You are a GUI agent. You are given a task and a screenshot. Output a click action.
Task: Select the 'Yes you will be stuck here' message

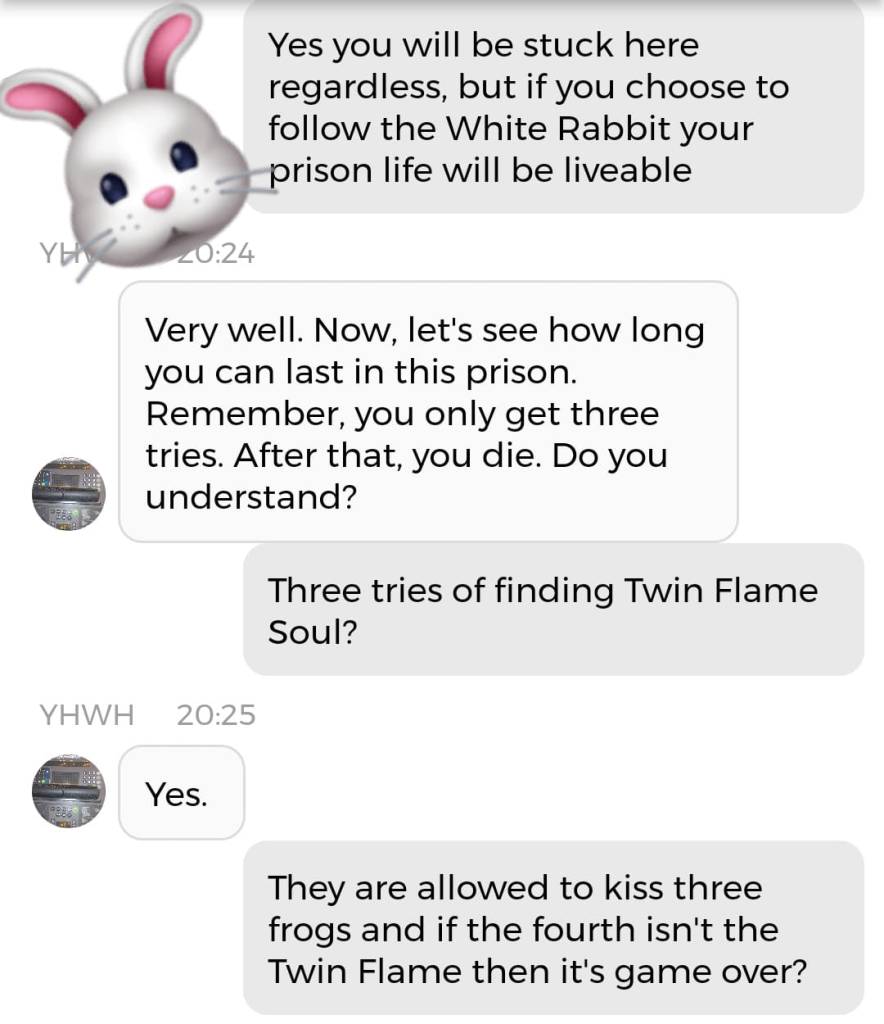coord(554,106)
